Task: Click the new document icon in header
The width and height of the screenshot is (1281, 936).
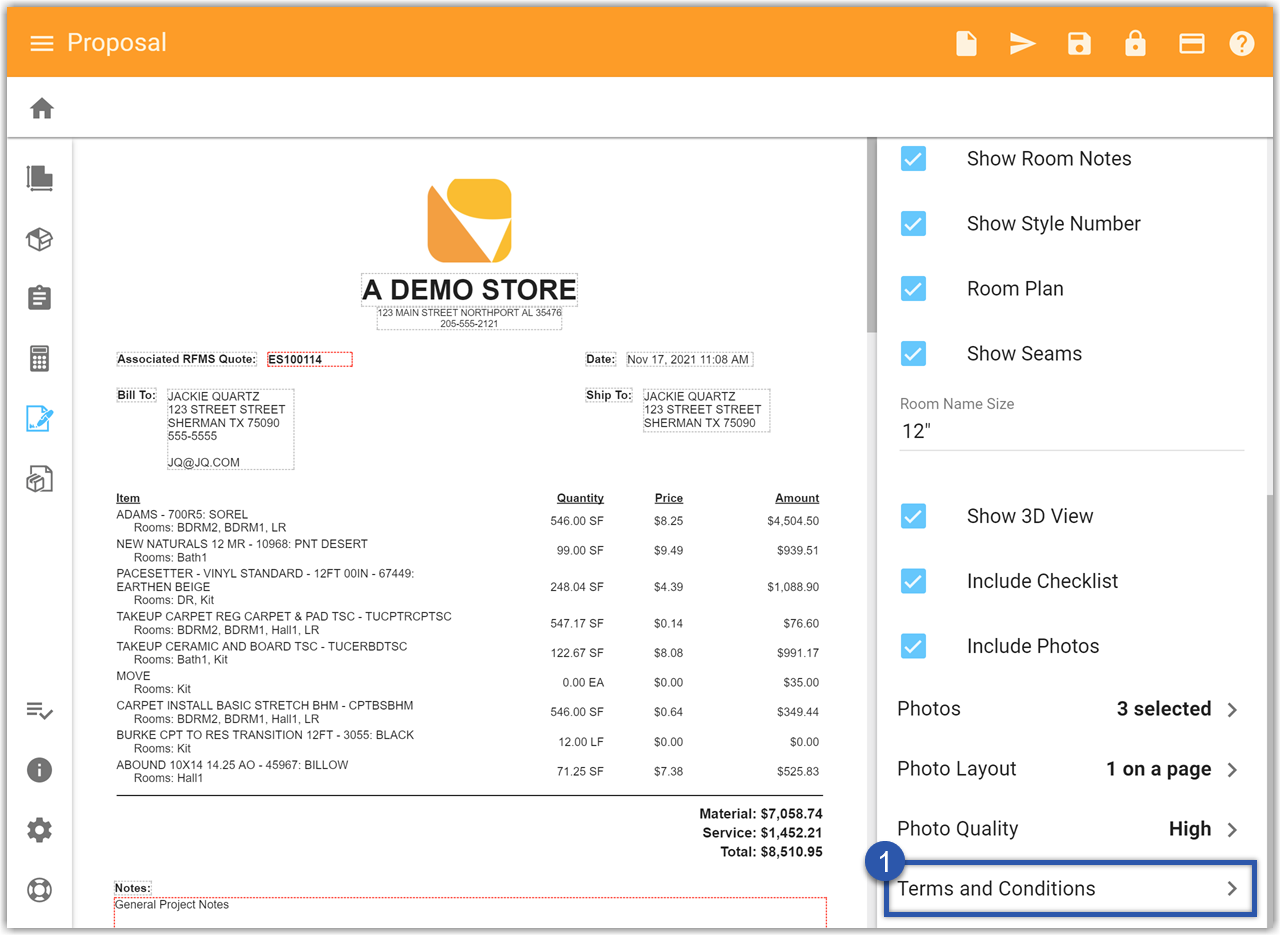Action: (x=966, y=43)
